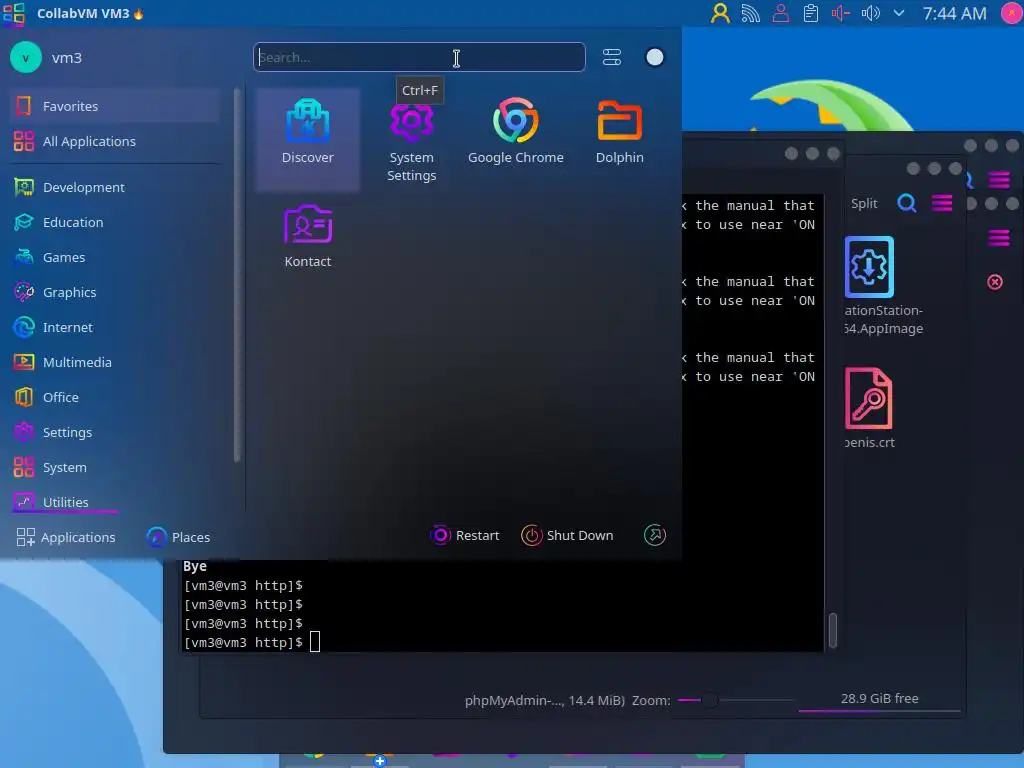Open the Multimedia category

tap(114, 362)
